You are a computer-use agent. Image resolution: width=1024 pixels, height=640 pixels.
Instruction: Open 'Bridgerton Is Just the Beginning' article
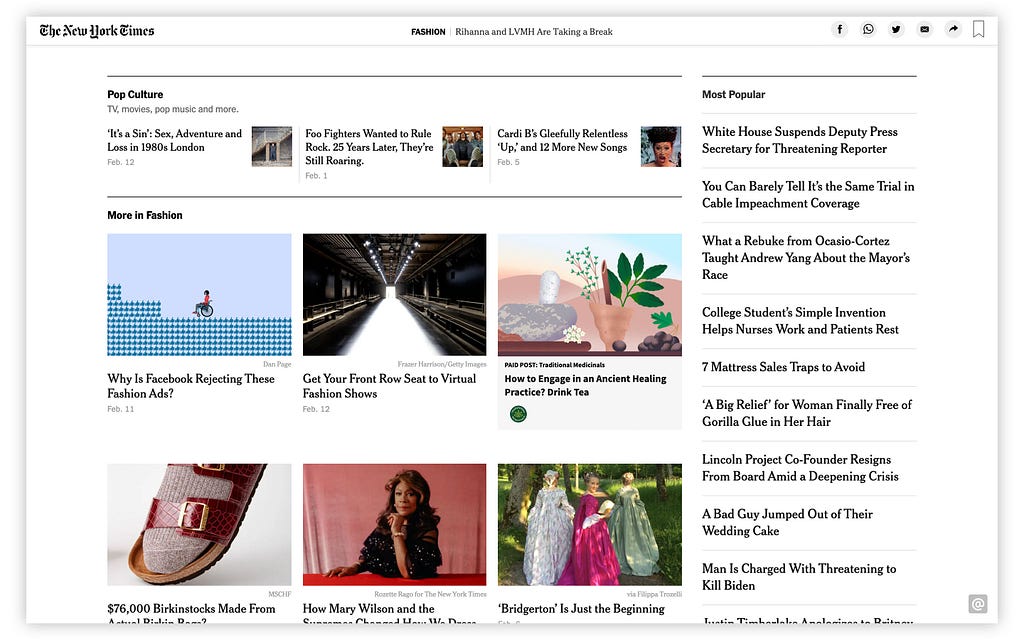tap(581, 609)
